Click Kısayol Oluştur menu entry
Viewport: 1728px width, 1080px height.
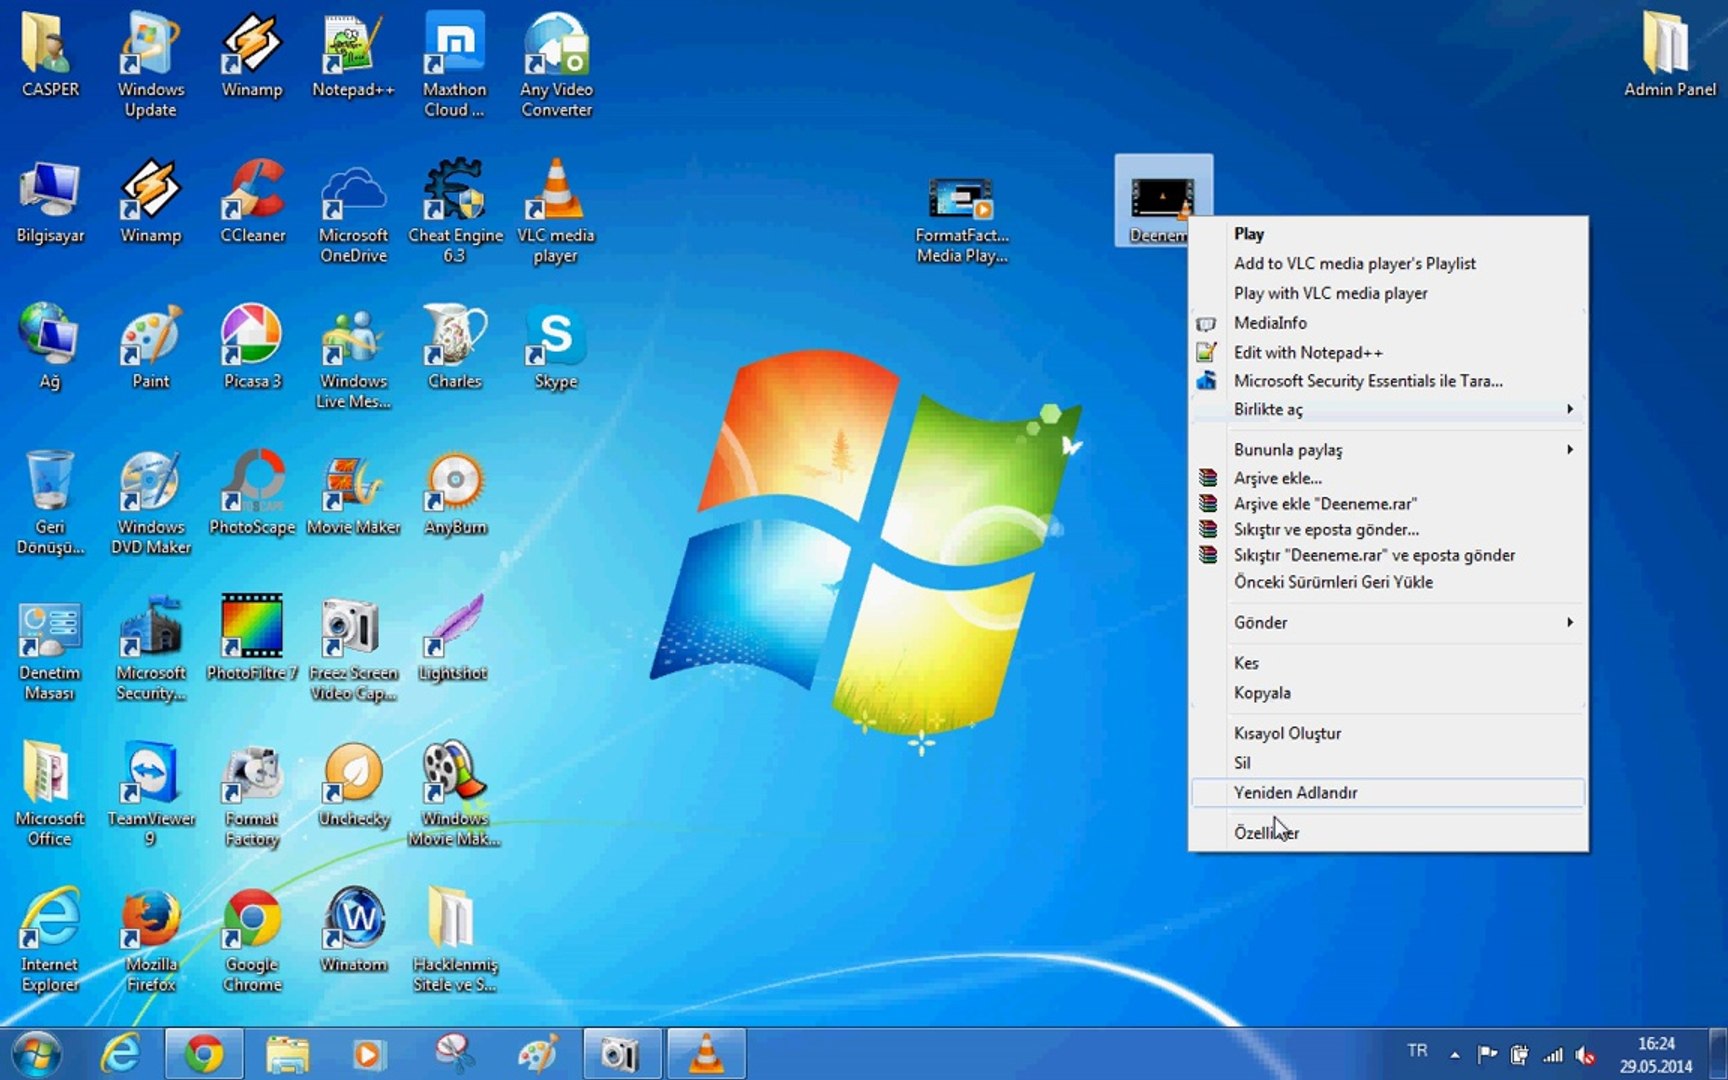1388,733
